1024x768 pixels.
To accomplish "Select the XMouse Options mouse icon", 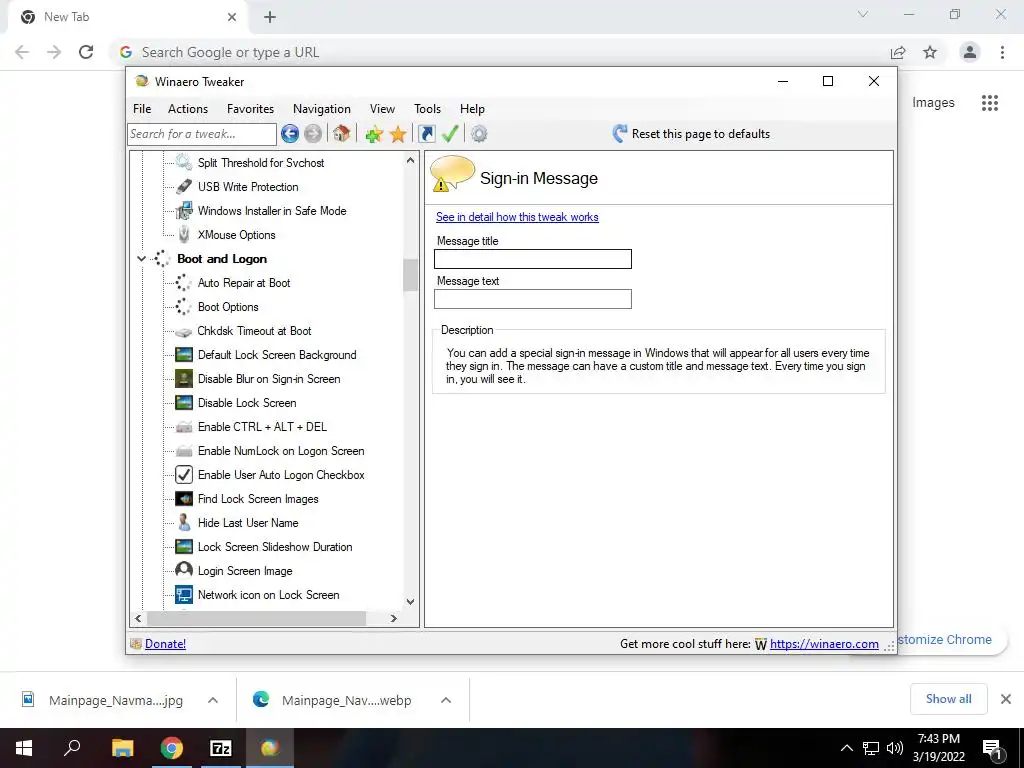I will [x=184, y=234].
